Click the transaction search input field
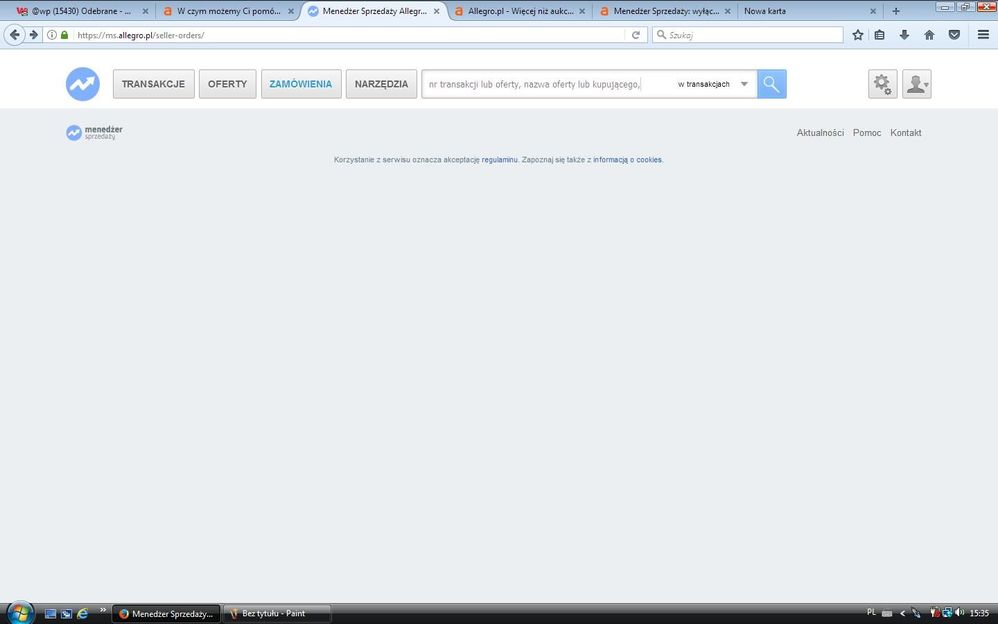 535,84
